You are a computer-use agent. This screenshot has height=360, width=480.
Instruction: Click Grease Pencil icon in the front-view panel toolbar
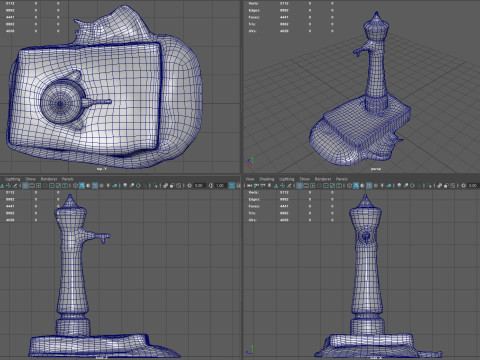[x=289, y=185]
